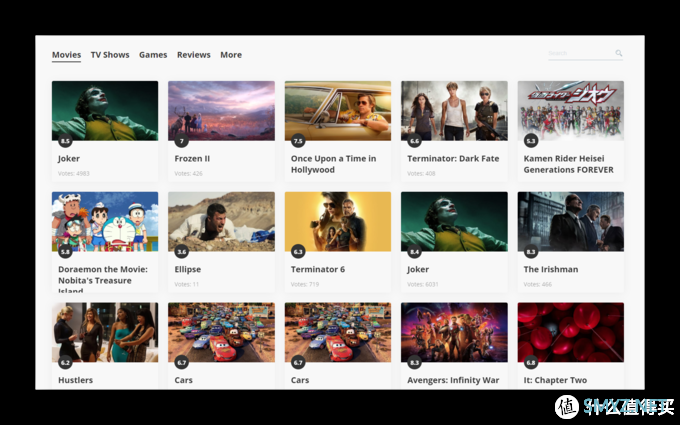Click the 6.6 rating badge on Terminator: Dark Fate
Screen dimensions: 680x425
(414, 141)
